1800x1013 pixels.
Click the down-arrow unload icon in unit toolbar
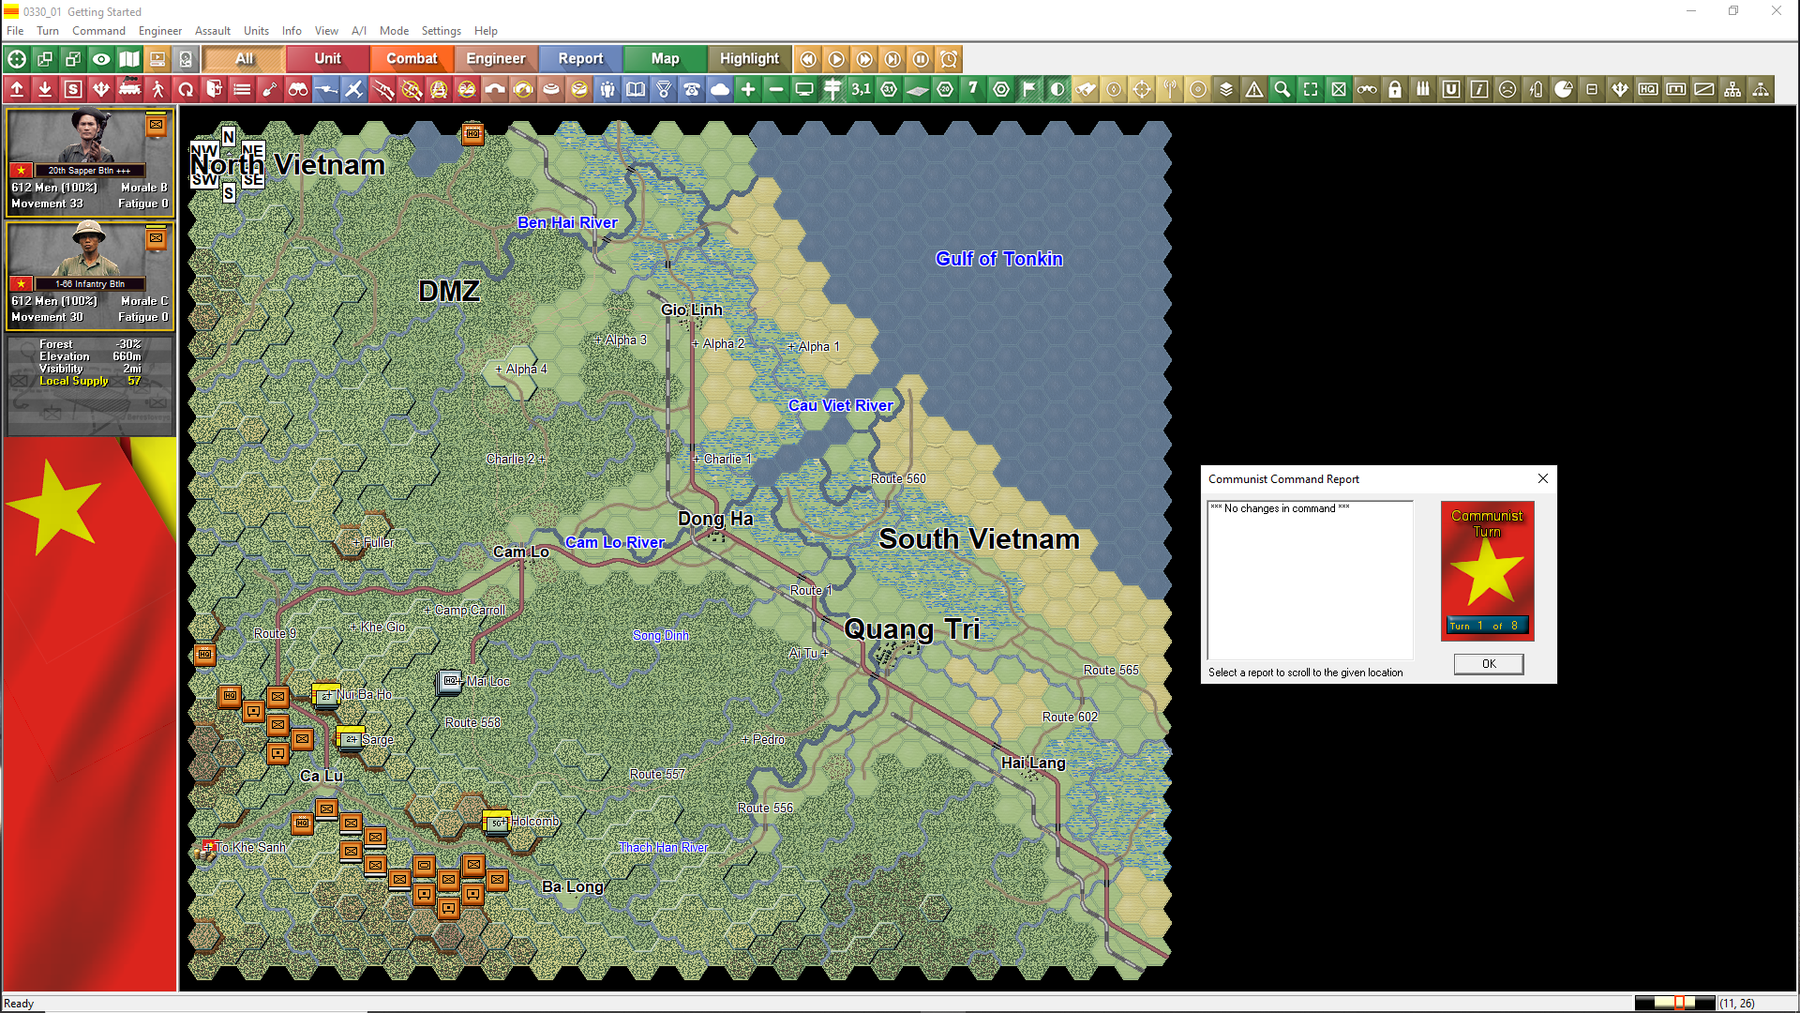click(x=45, y=90)
